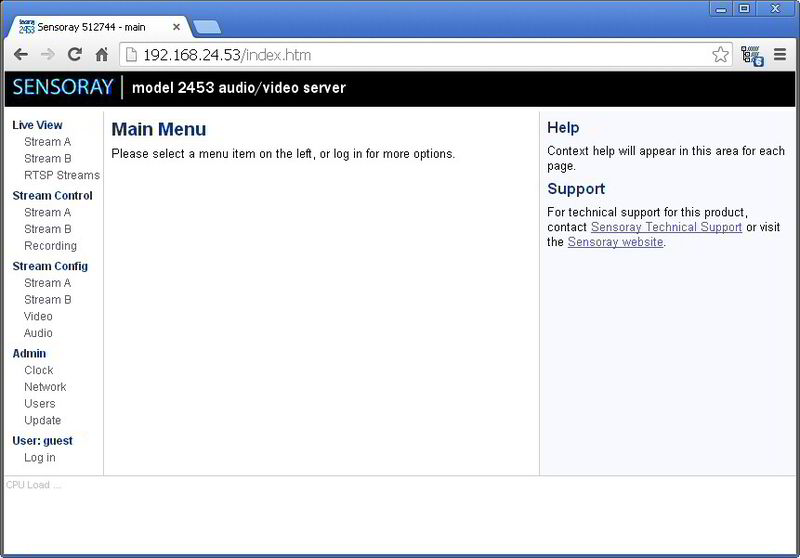800x558 pixels.
Task: Open Video under Stream Config
Action: click(x=38, y=316)
